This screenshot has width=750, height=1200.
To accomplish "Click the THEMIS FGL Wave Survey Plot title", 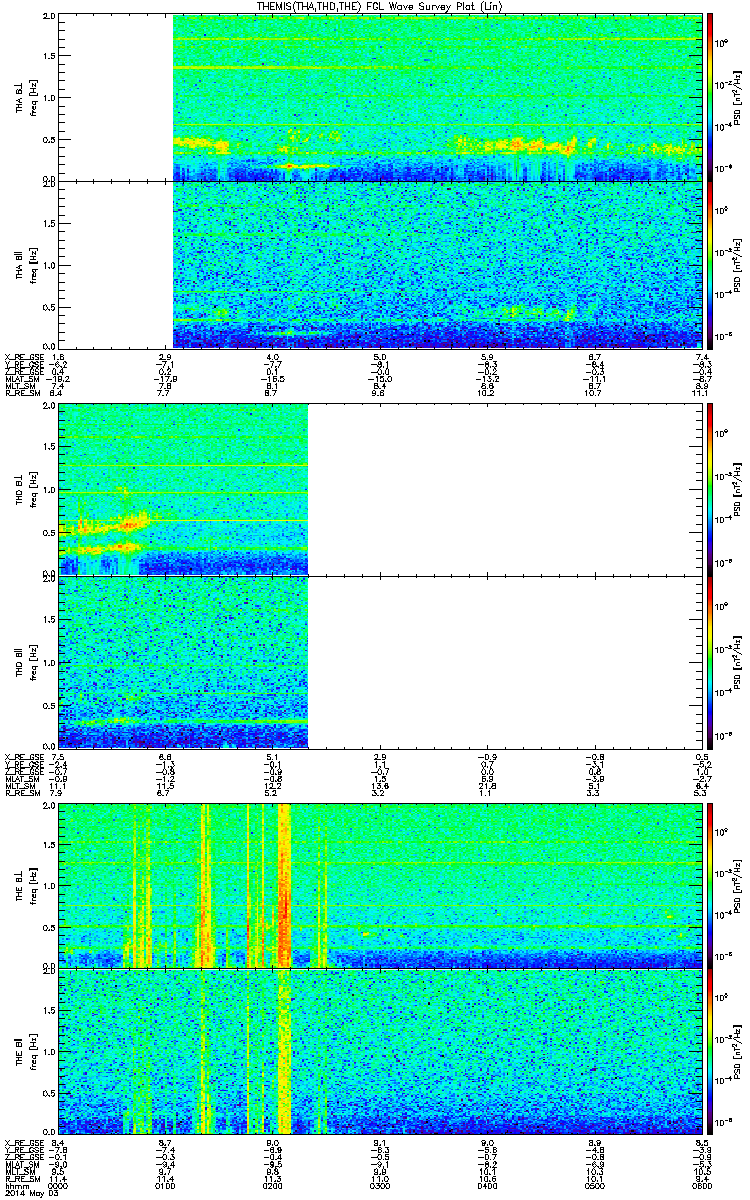I will pyautogui.click(x=381, y=6).
